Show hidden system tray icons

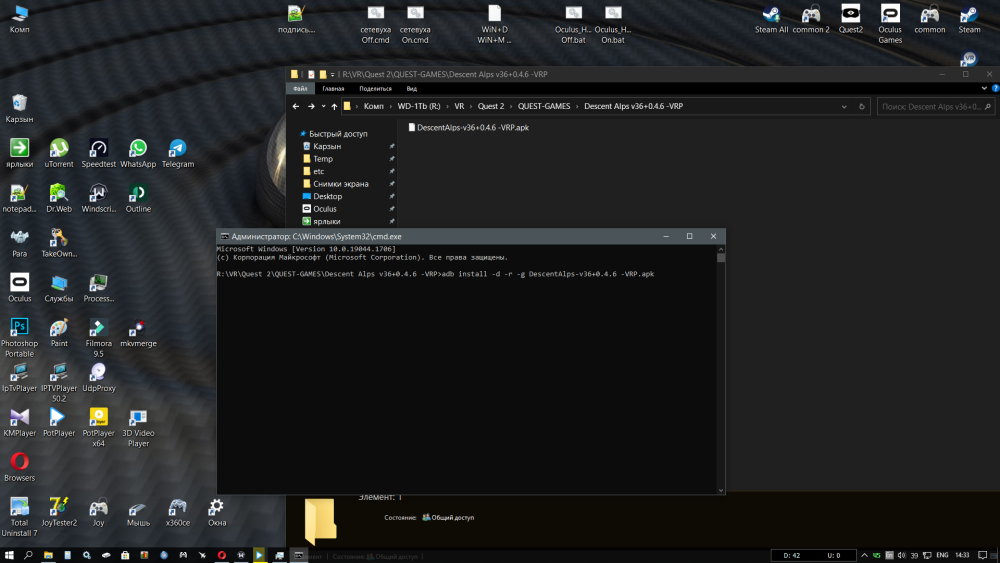click(864, 555)
